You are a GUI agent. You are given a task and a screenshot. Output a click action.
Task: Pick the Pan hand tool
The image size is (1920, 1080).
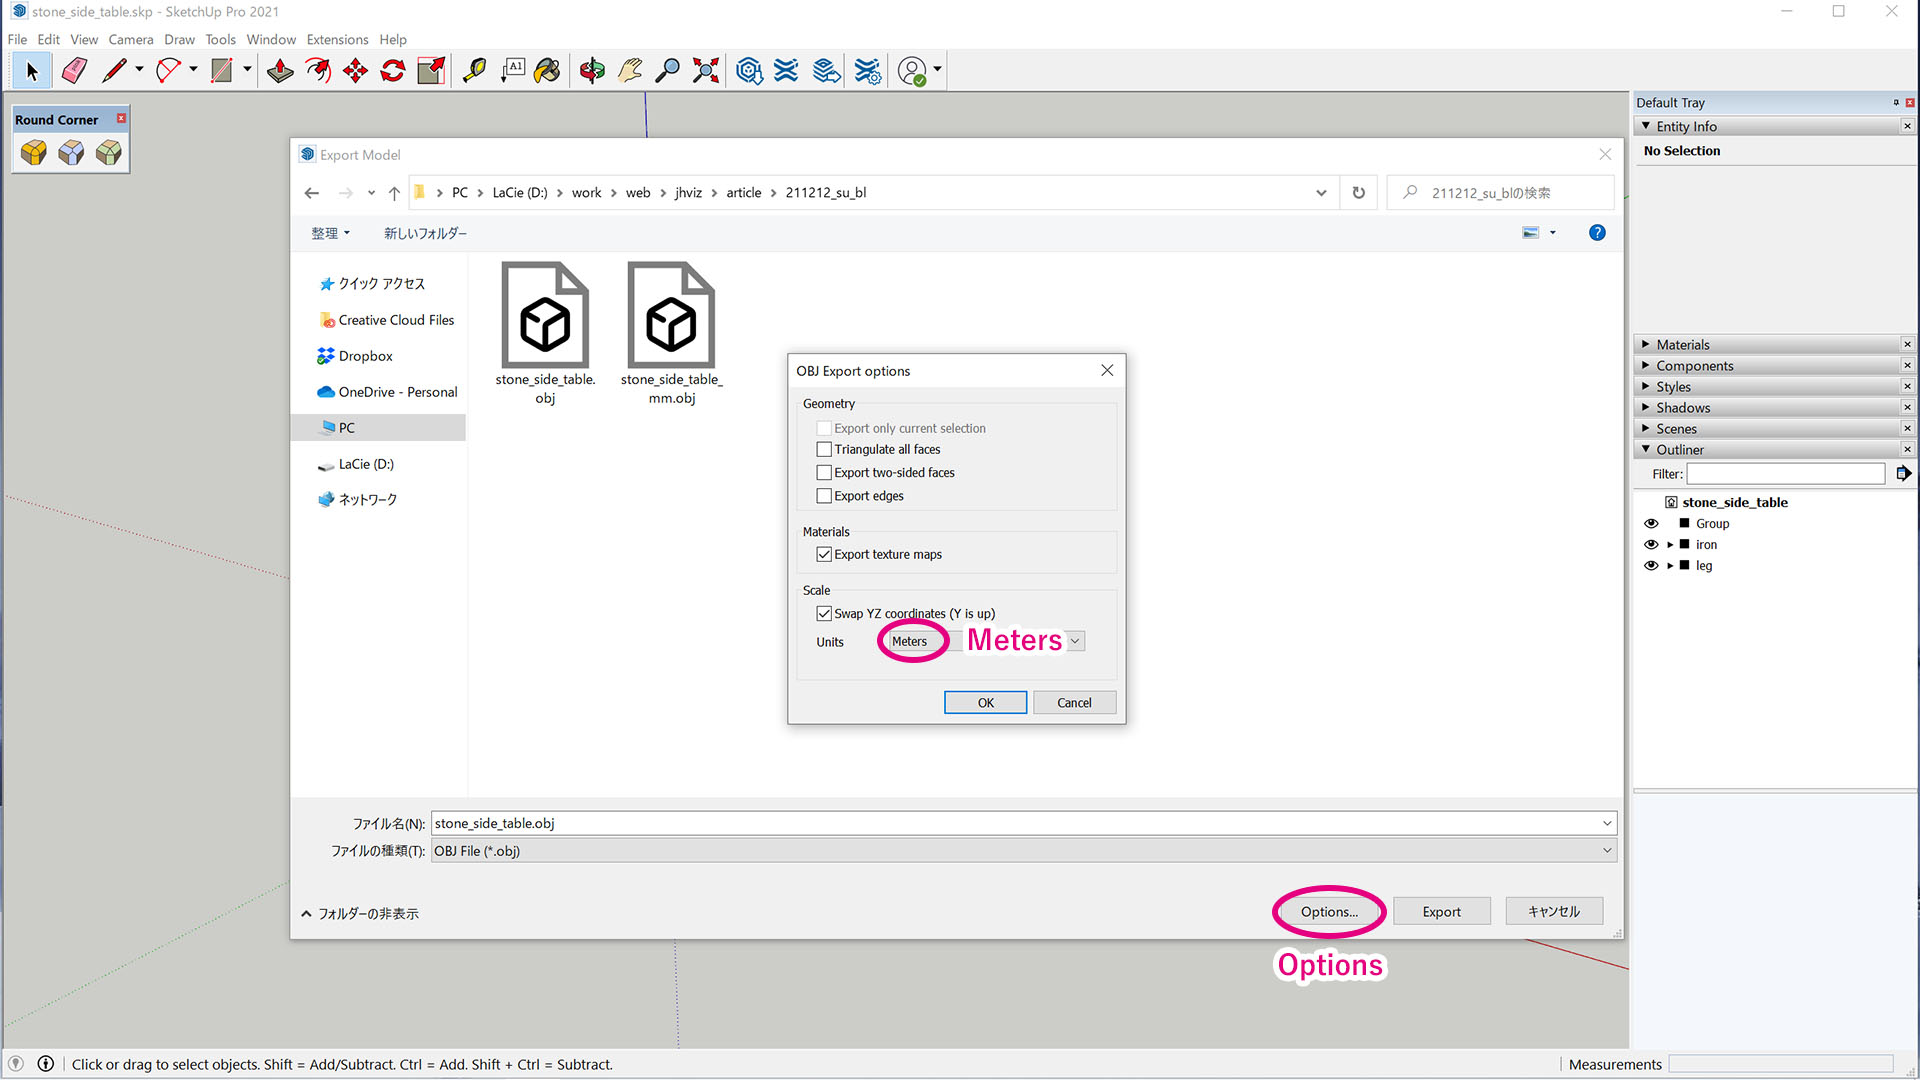[630, 71]
